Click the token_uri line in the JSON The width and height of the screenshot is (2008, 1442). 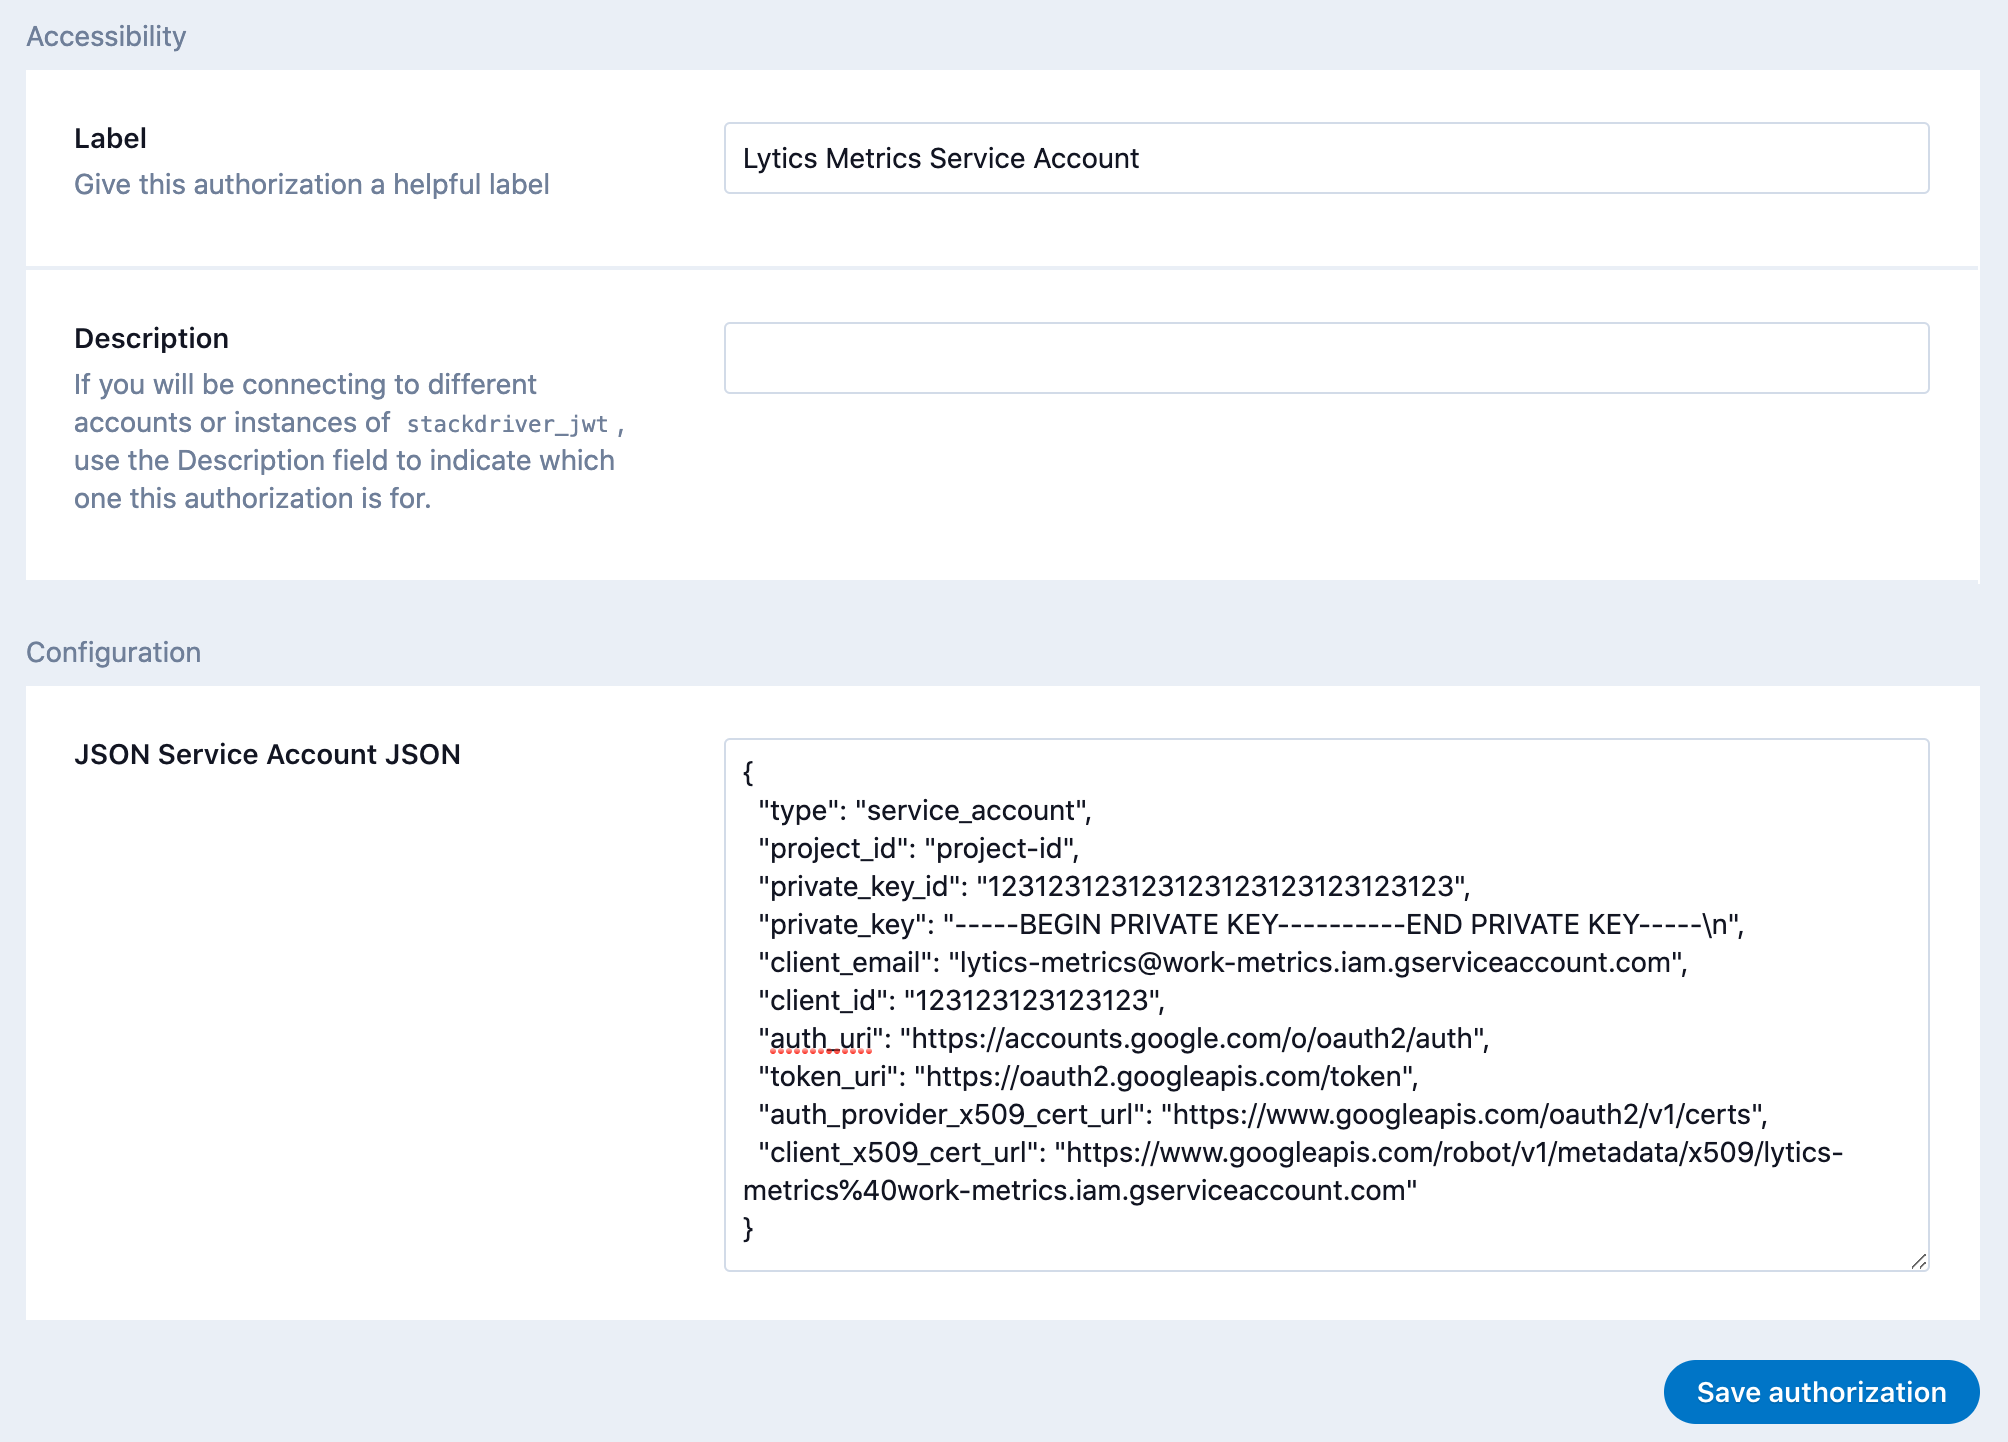click(1087, 1076)
